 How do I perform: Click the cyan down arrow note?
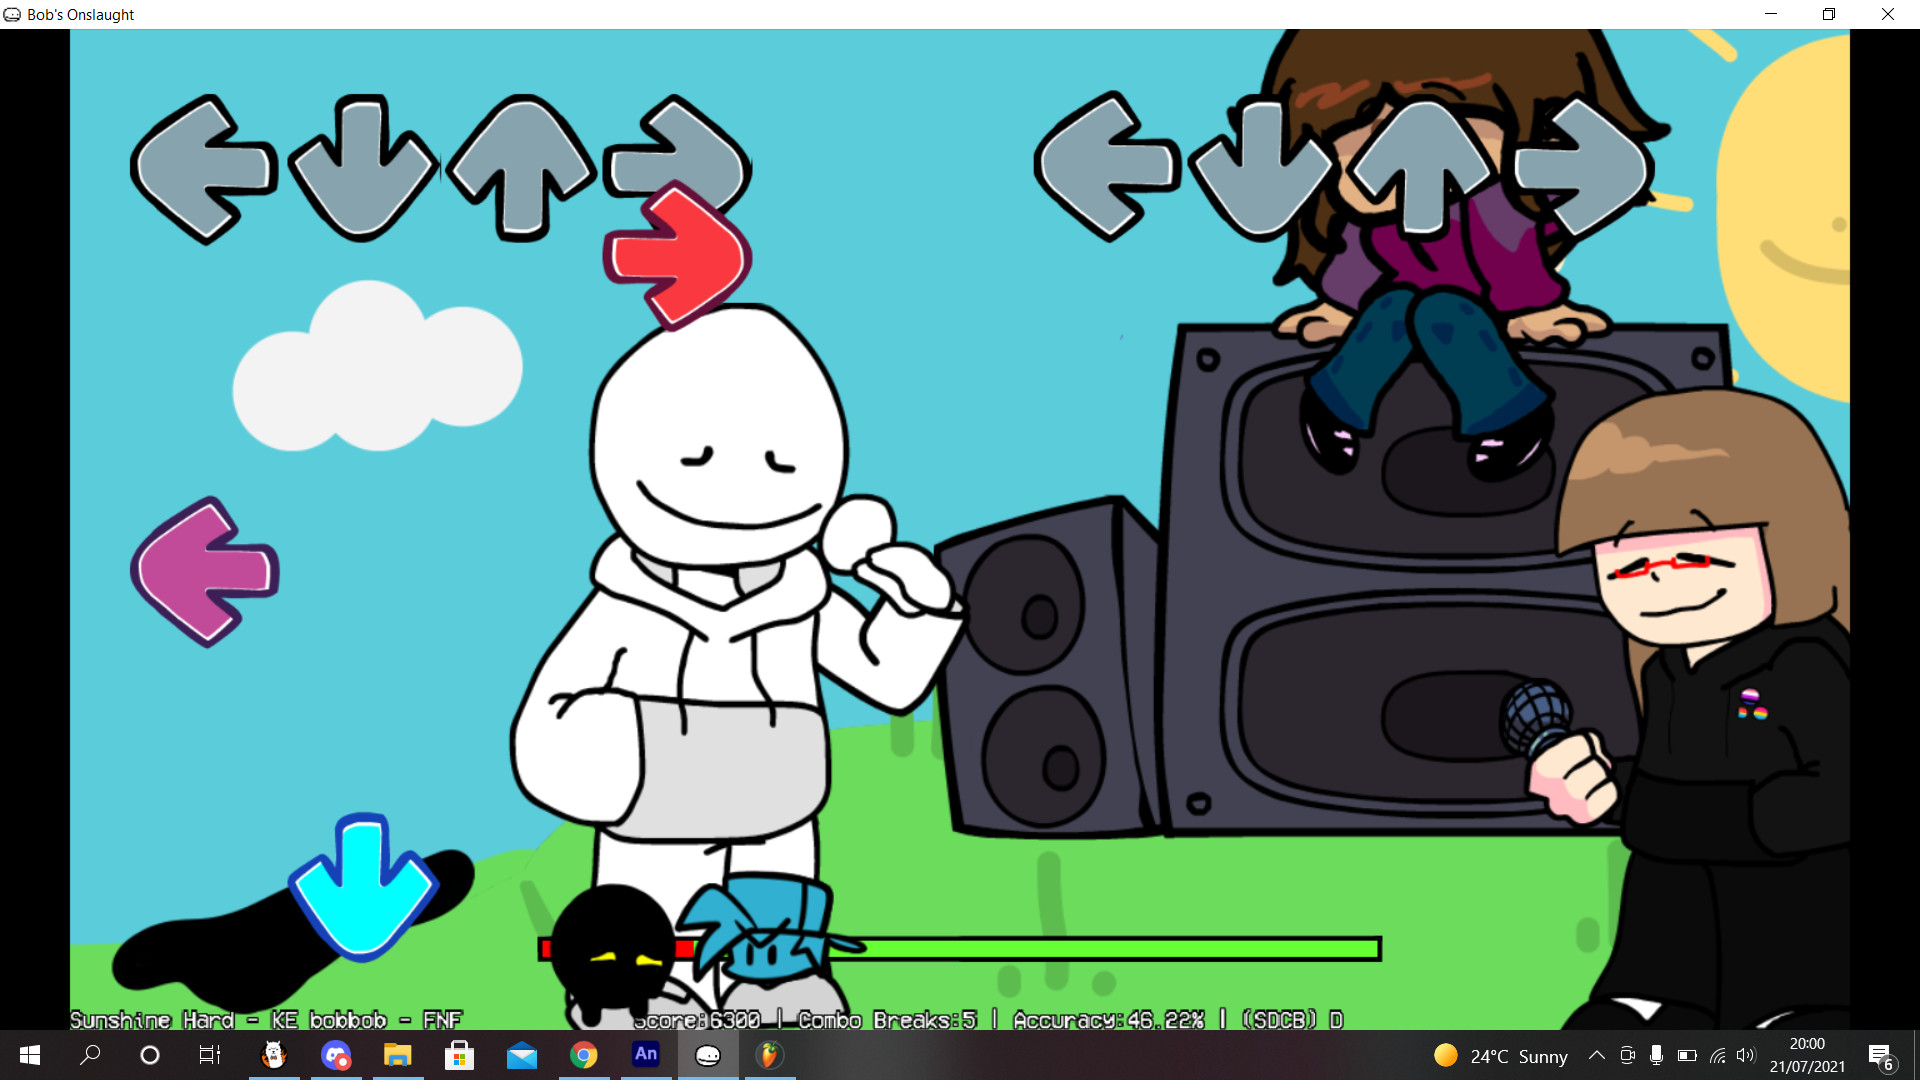[363, 887]
